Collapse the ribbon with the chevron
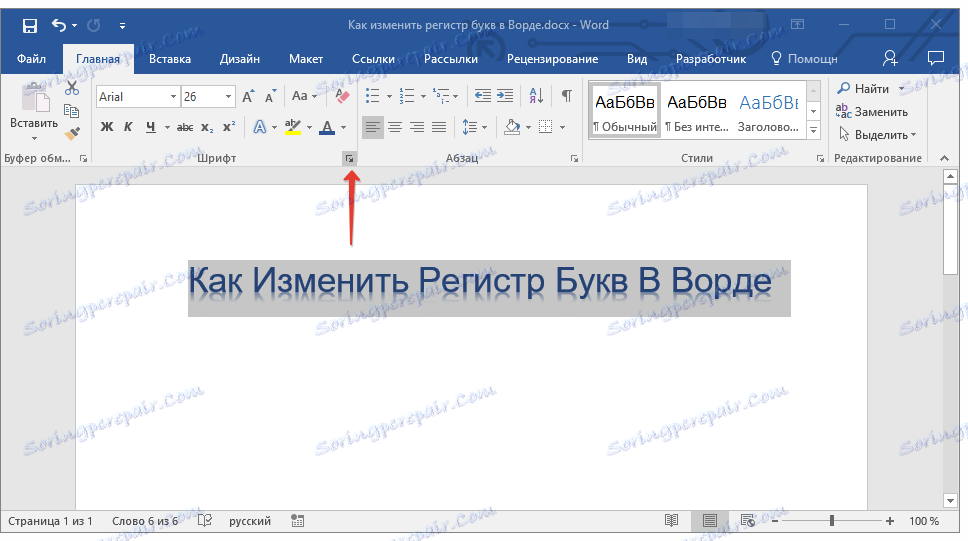Screen dimensions: 968x541 tap(944, 159)
